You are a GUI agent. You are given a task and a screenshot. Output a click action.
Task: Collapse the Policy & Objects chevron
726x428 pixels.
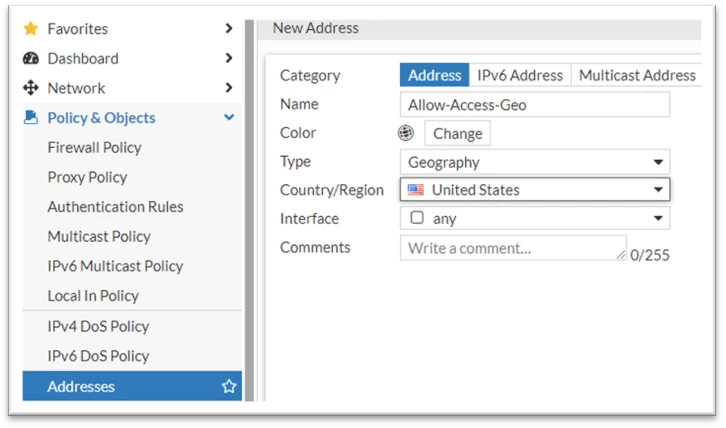tap(229, 117)
